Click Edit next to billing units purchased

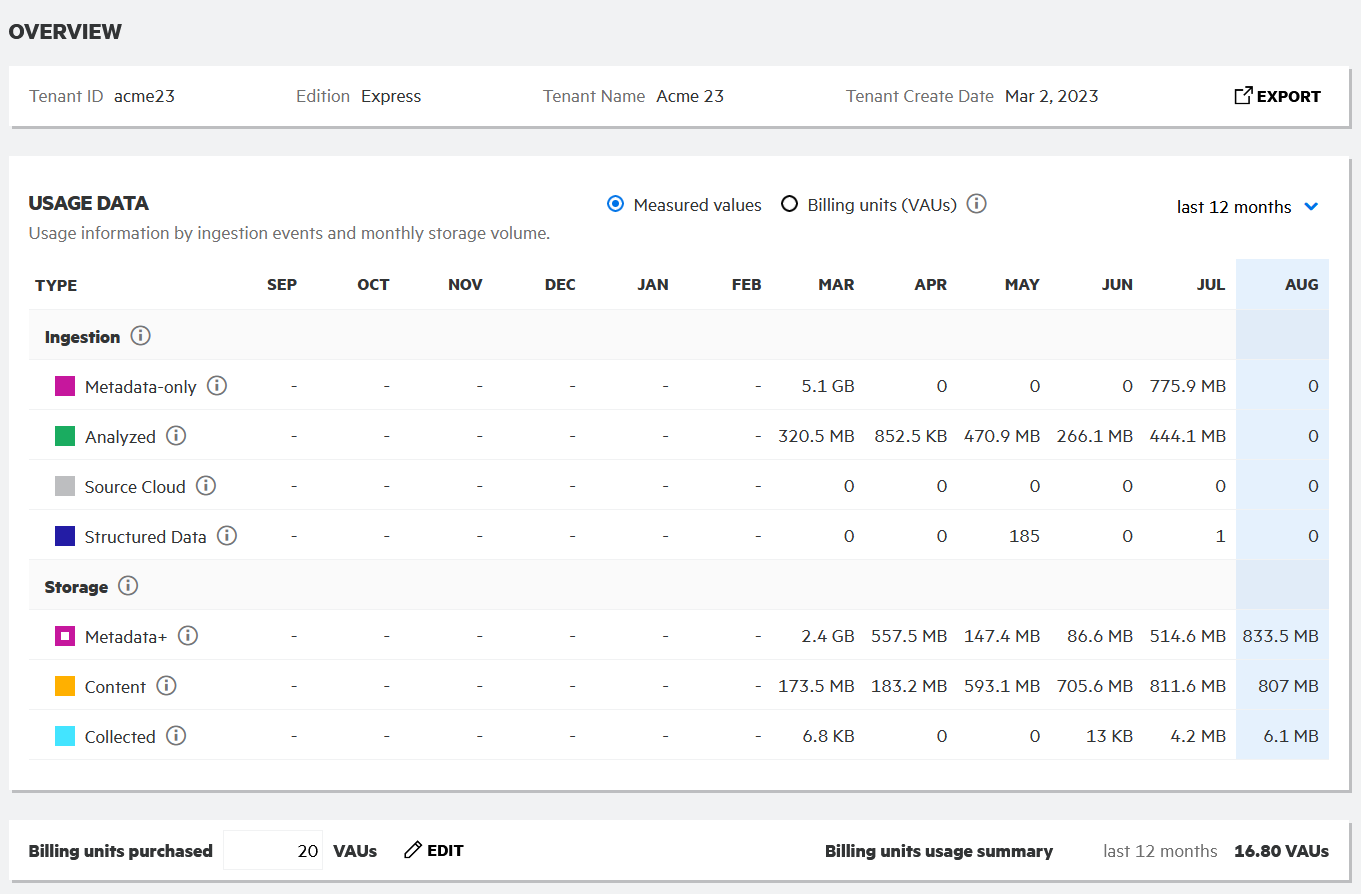[x=434, y=851]
